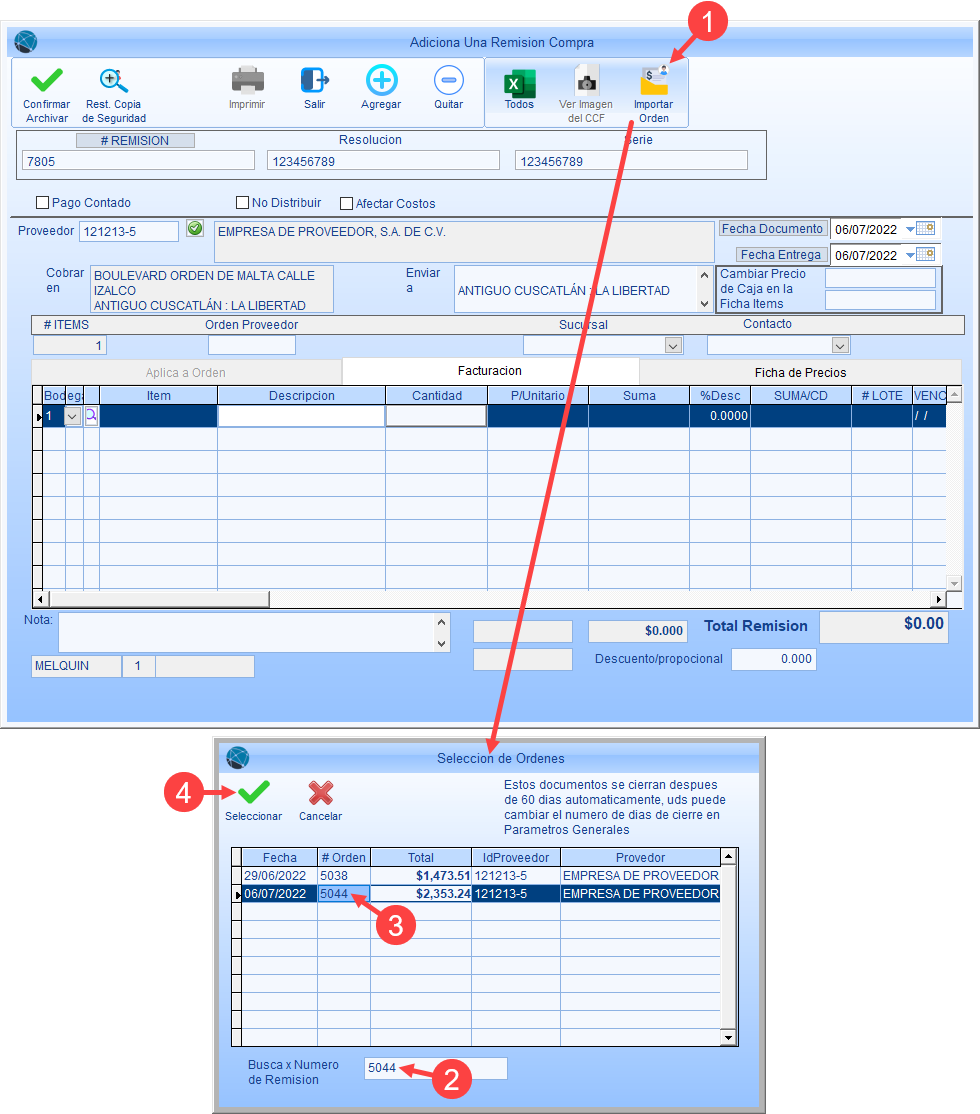Click the green supplier validation icon

pyautogui.click(x=195, y=228)
